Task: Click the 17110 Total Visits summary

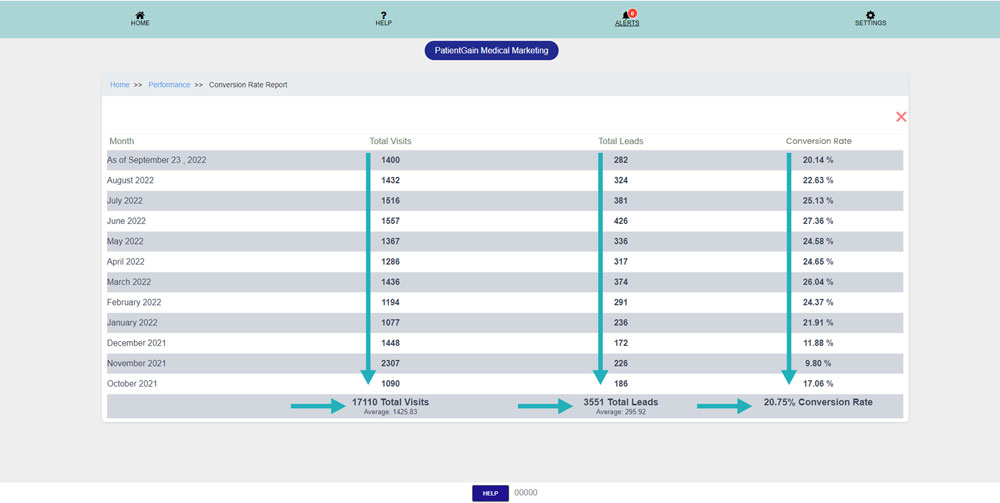Action: 390,402
